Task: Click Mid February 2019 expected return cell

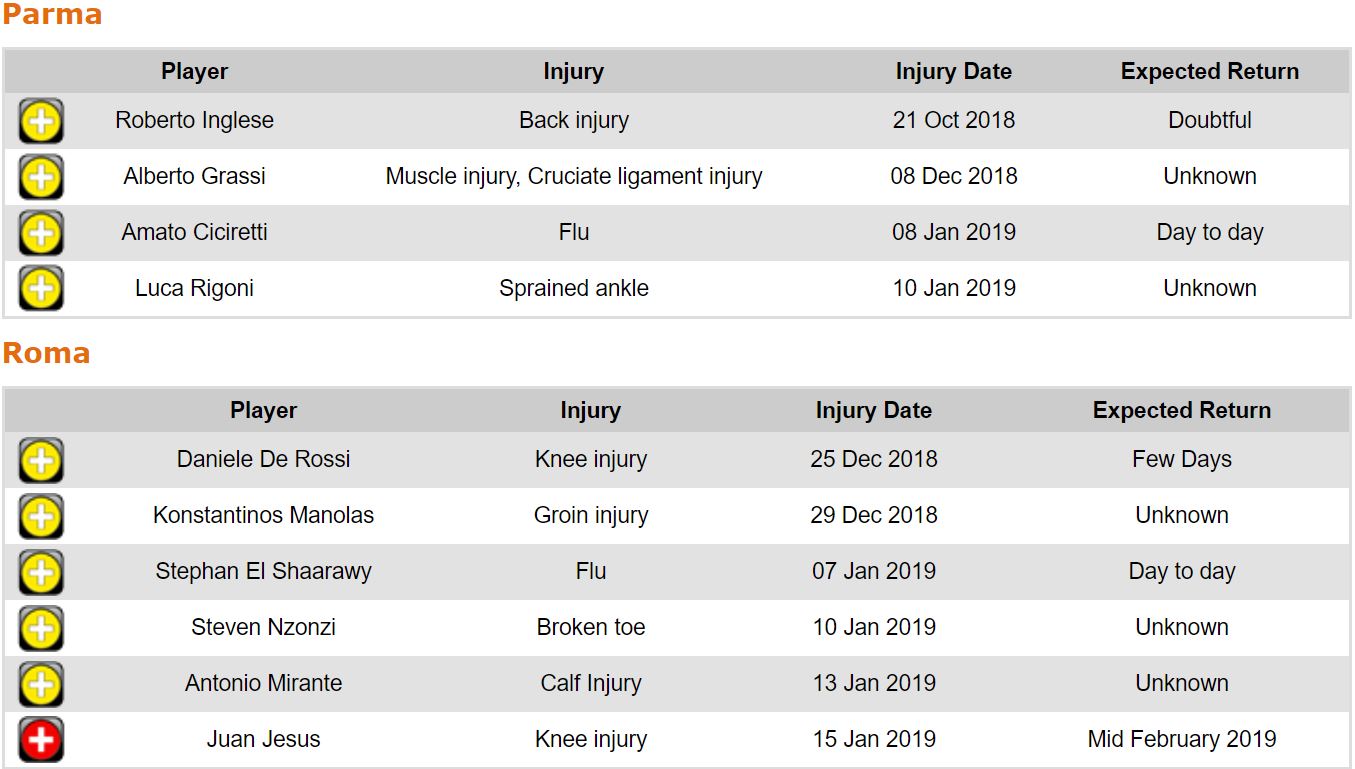Action: click(1181, 739)
